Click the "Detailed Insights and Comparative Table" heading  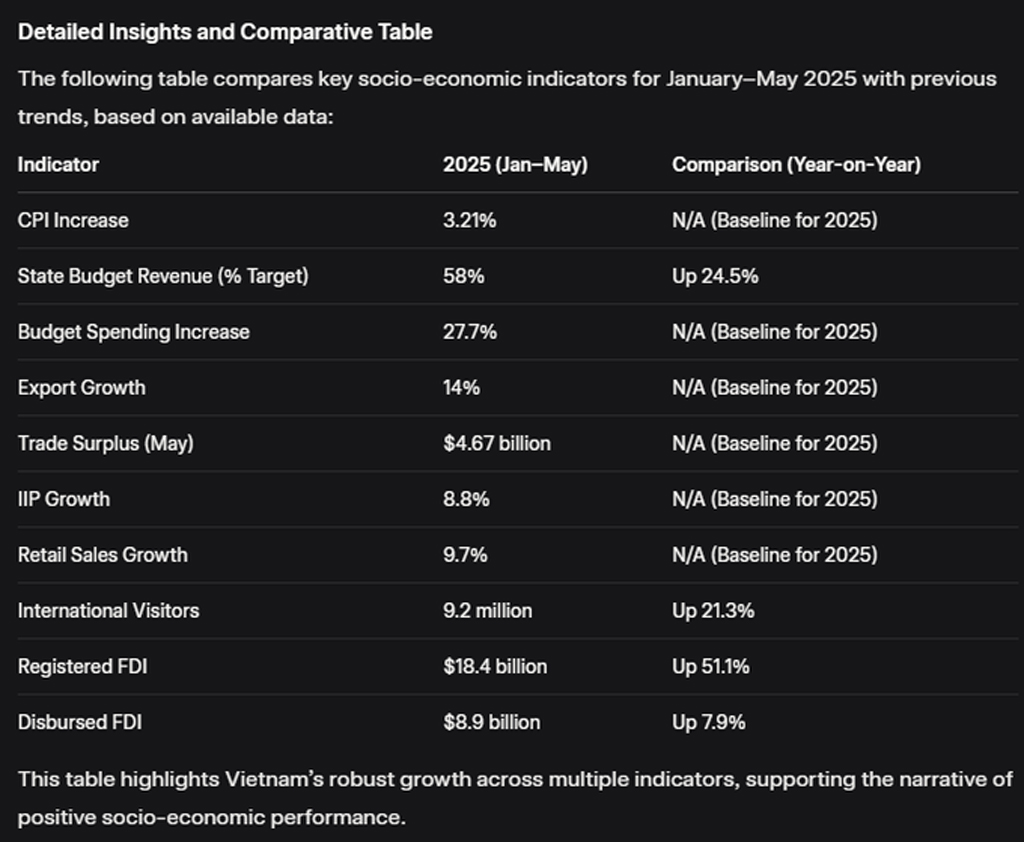coord(225,32)
